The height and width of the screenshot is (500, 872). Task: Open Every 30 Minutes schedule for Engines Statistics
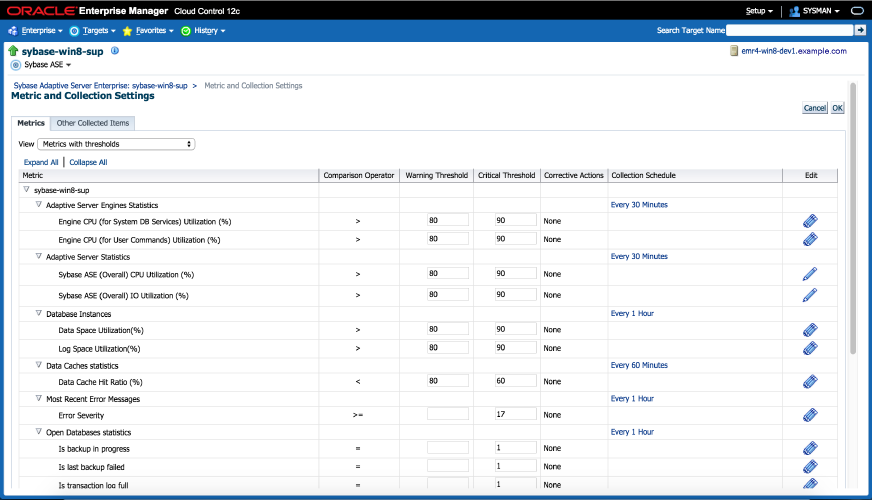click(639, 205)
